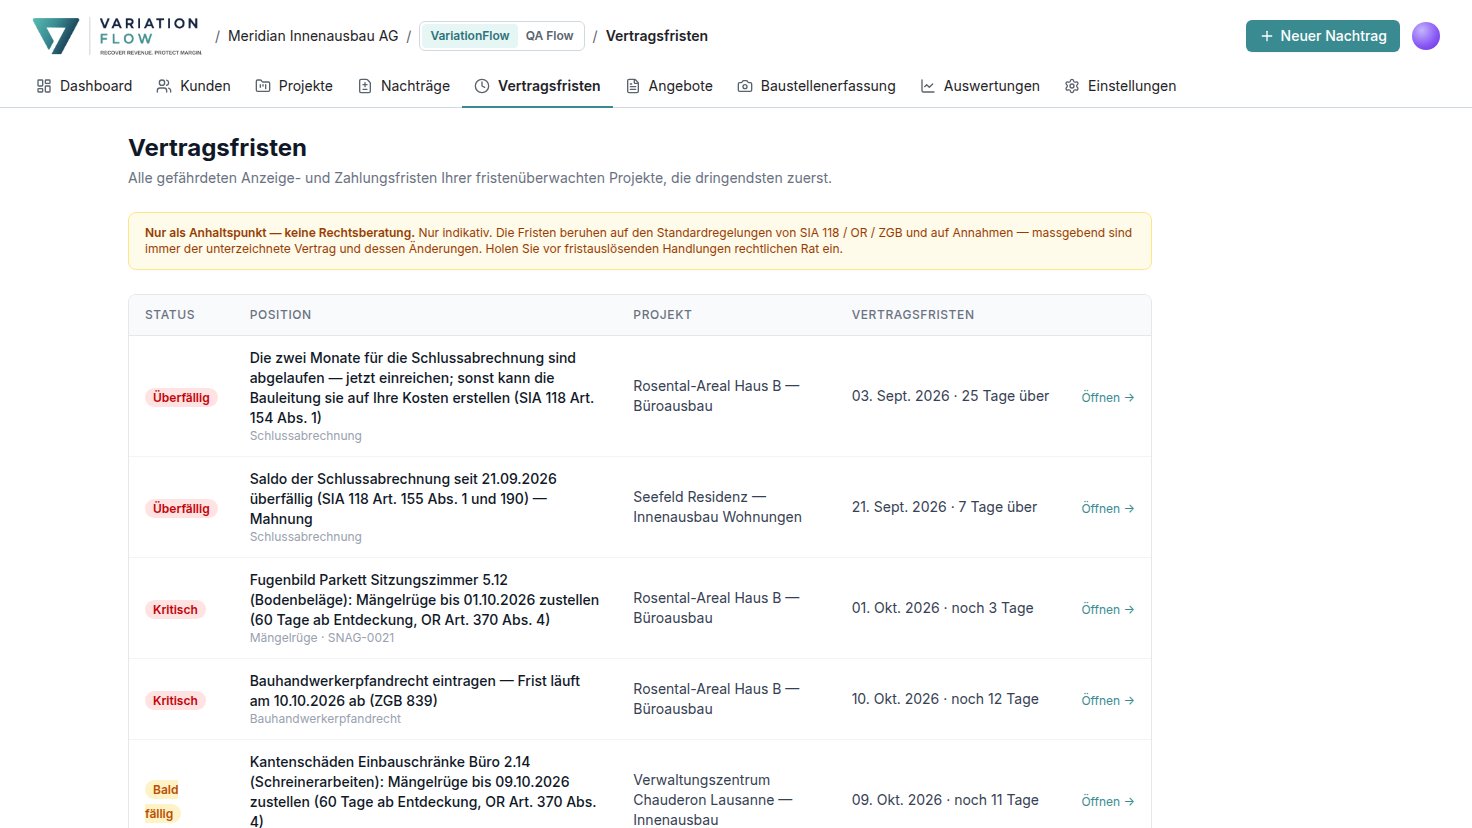Screen dimensions: 1472x828
Task: Click the Angebote document icon
Action: tap(633, 86)
